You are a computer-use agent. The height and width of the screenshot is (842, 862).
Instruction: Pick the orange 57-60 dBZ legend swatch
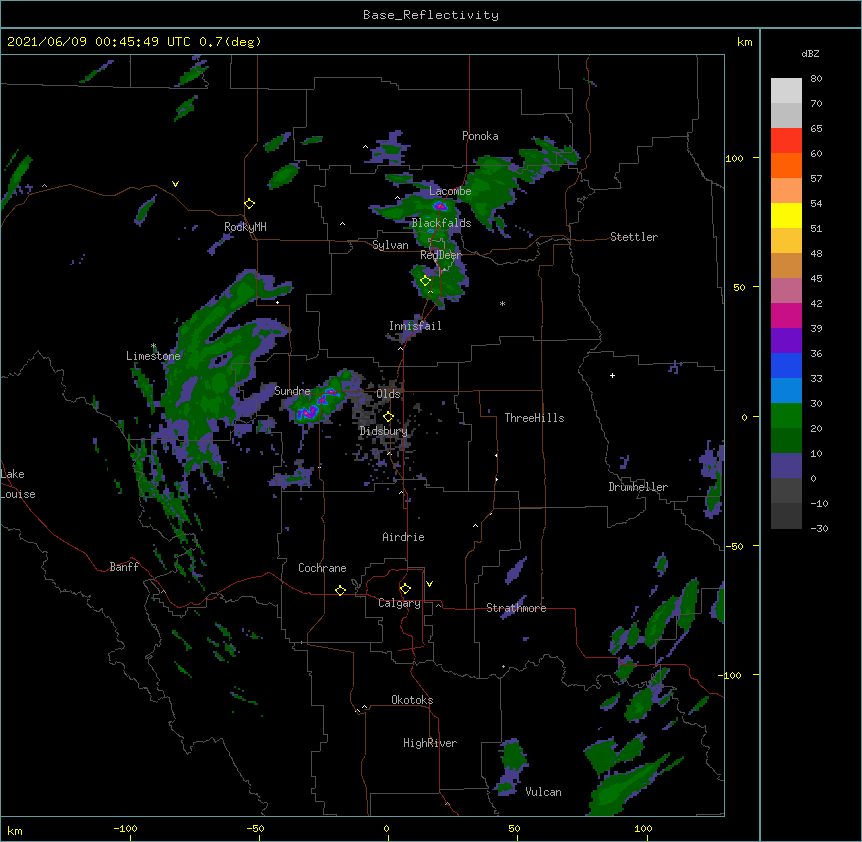[786, 165]
